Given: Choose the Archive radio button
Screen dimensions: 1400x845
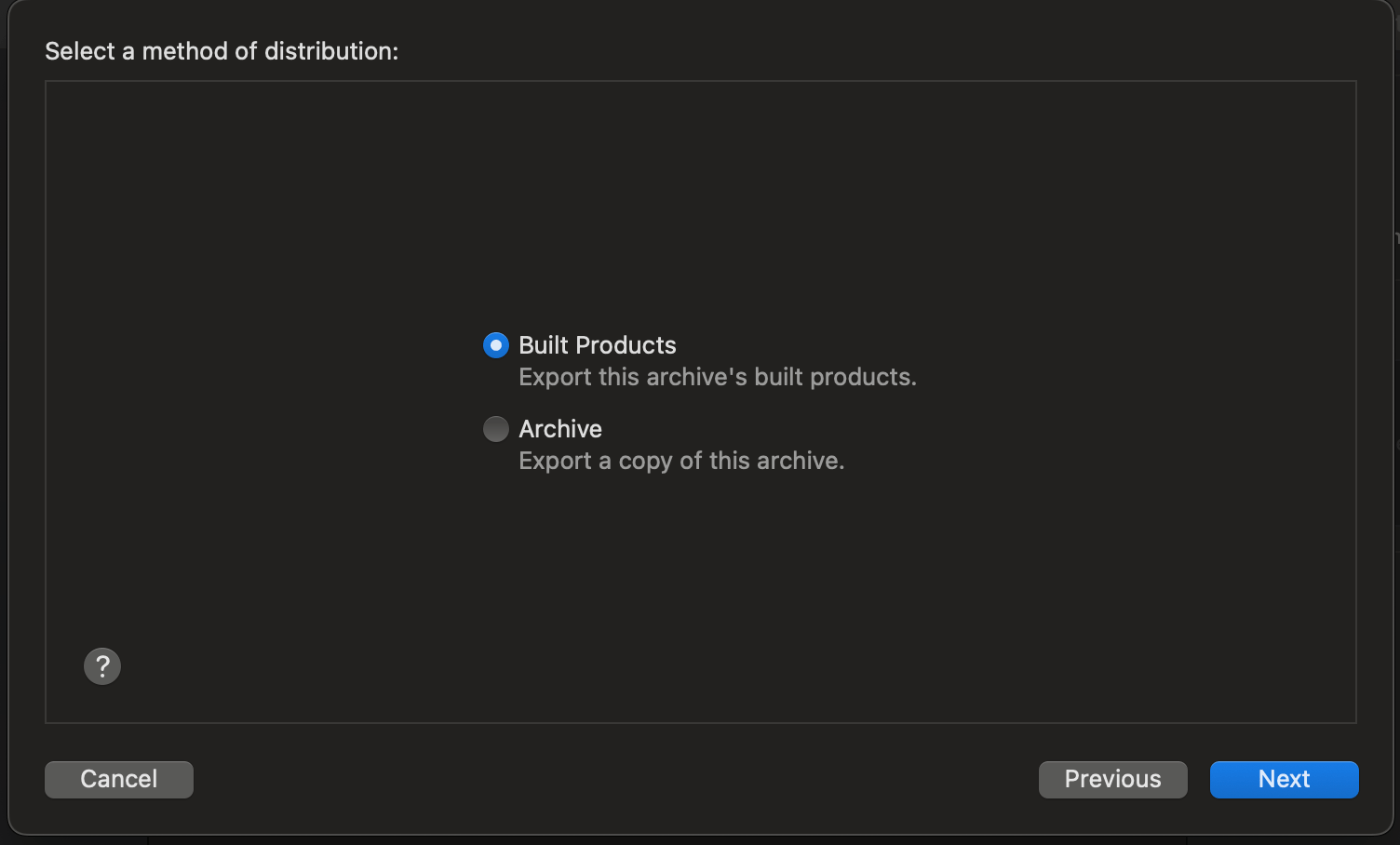Looking at the screenshot, I should pyautogui.click(x=495, y=429).
